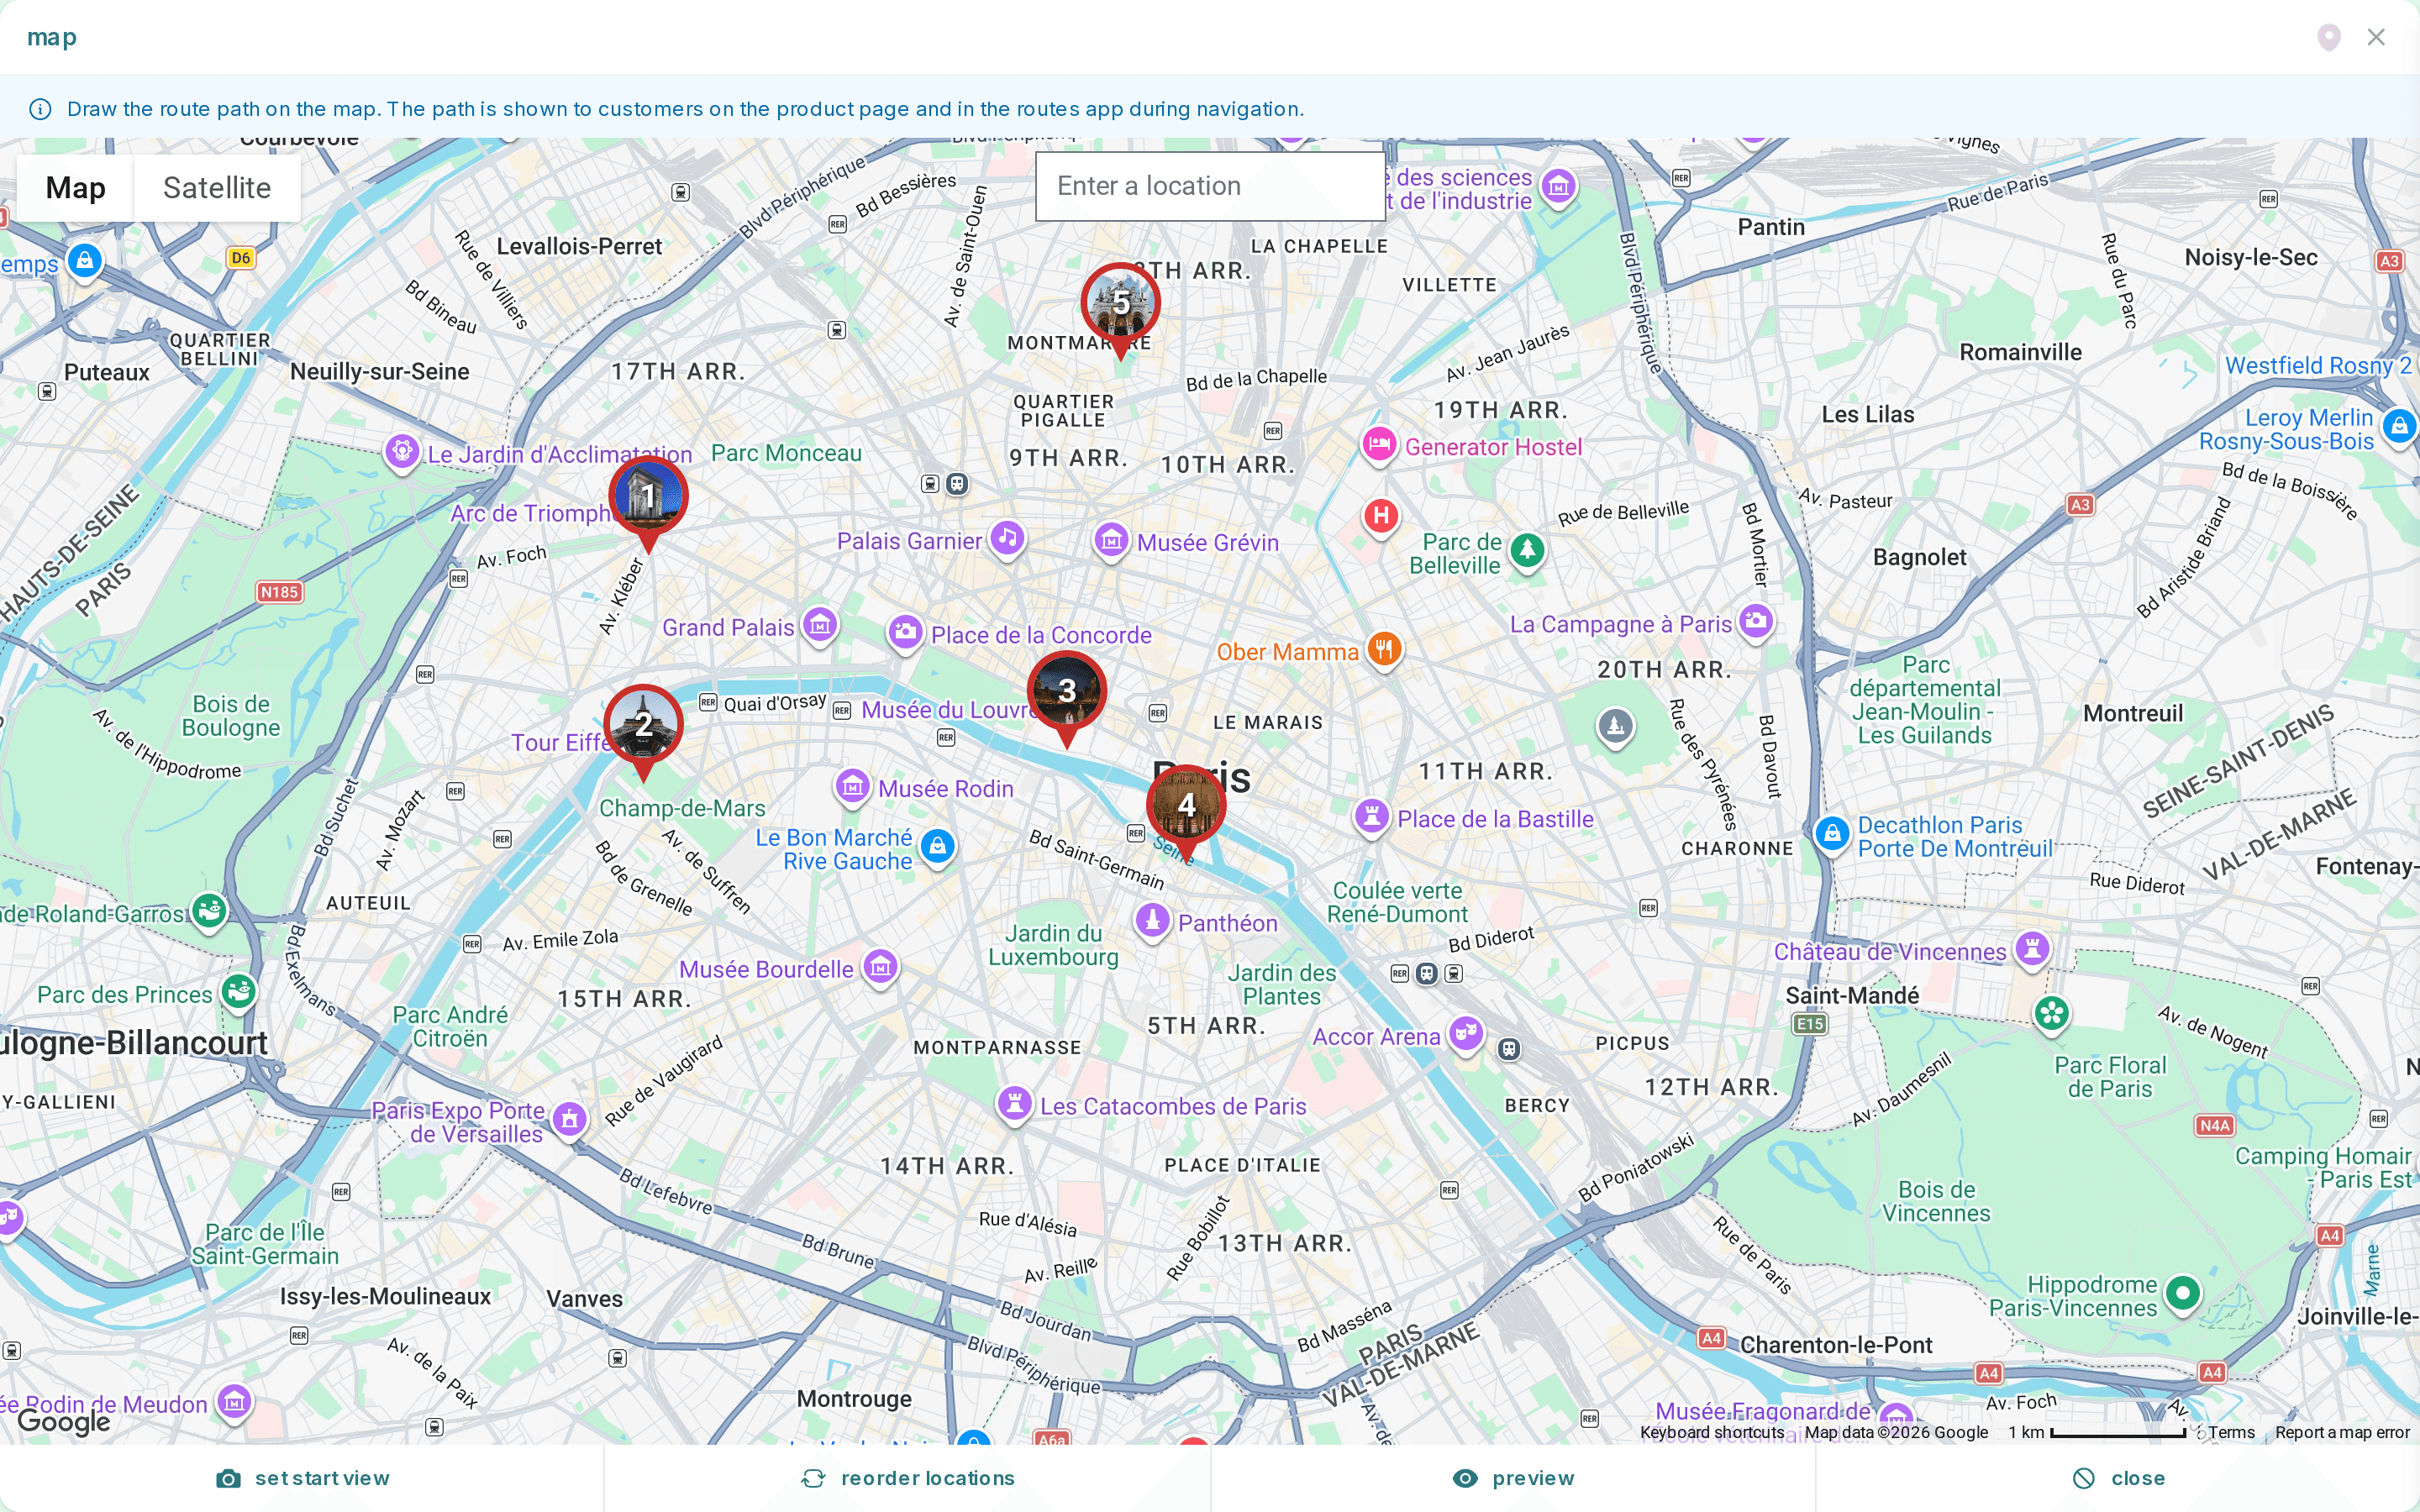Viewport: 2420px width, 1512px height.
Task: Open route marker number 5 in Montmartre
Action: click(1121, 304)
